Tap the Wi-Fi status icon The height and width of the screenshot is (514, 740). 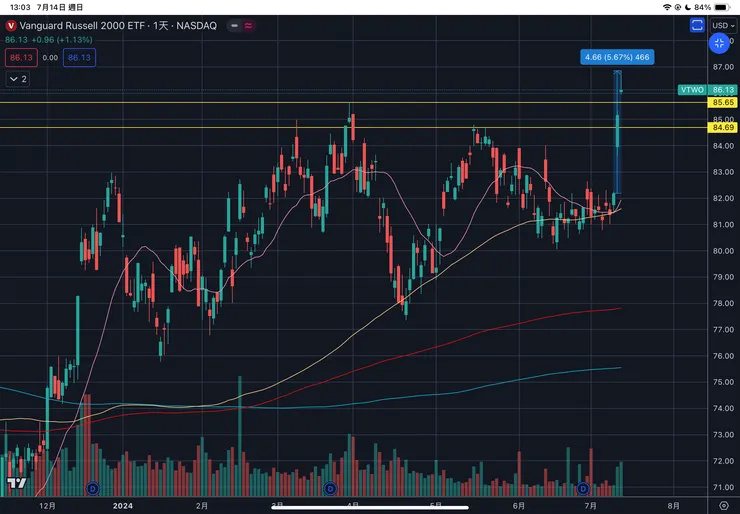point(667,7)
